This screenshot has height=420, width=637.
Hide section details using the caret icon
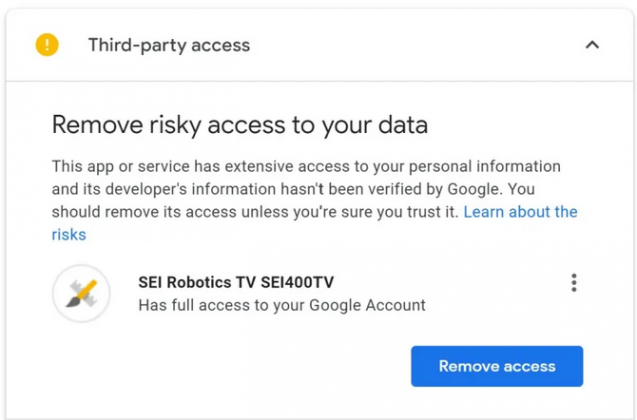(x=592, y=45)
